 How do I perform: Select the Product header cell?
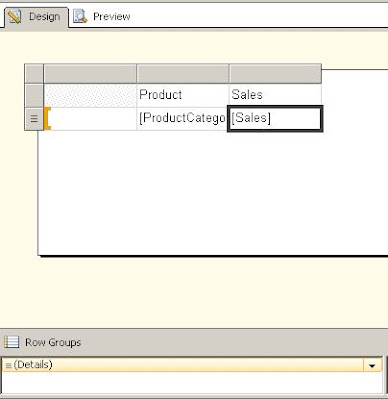tap(183, 95)
